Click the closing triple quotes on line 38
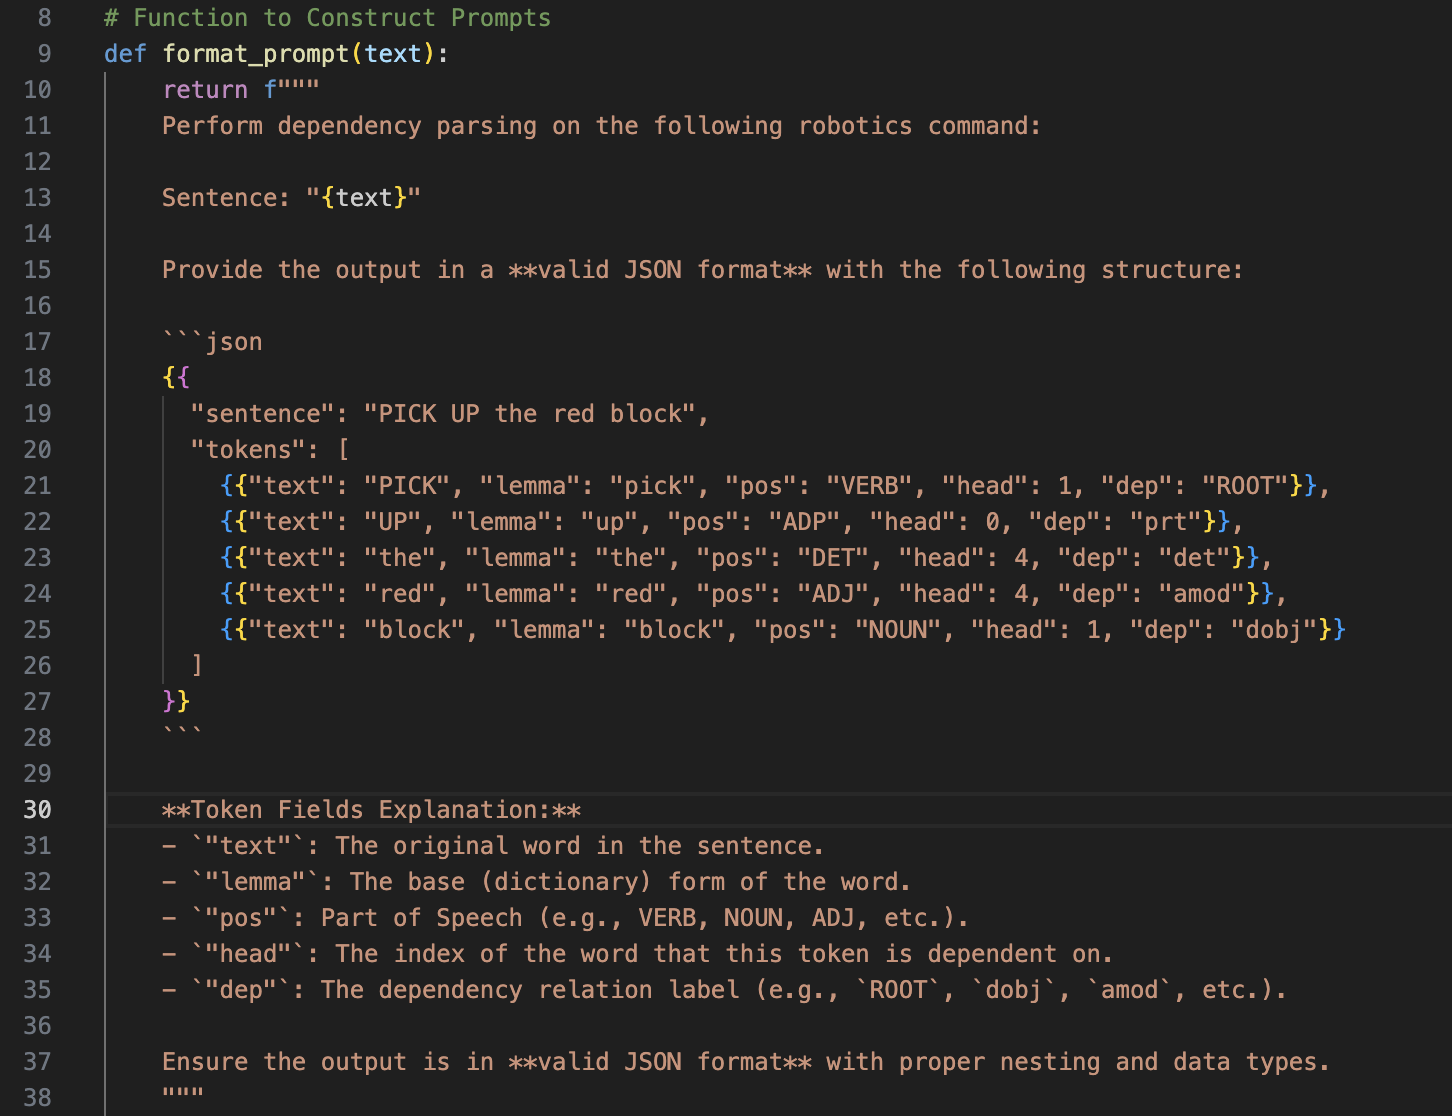Viewport: 1452px width, 1116px height. pos(183,1096)
